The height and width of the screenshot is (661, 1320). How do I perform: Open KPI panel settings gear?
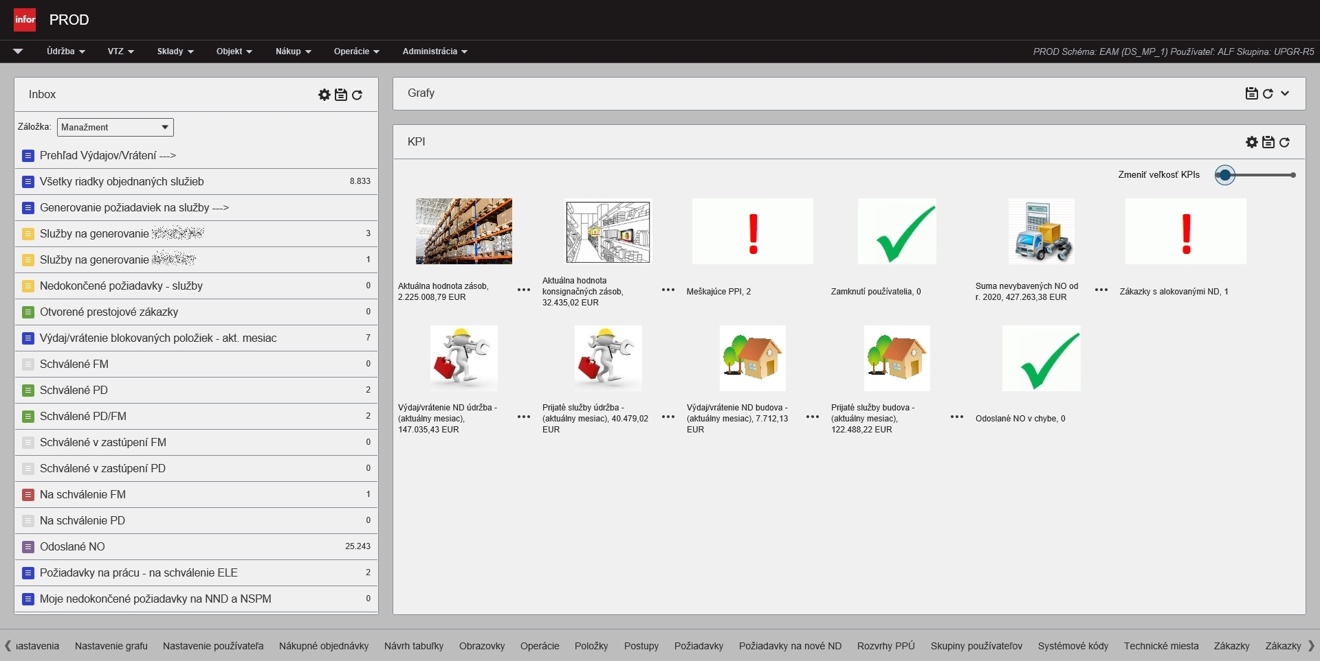[x=1251, y=143]
